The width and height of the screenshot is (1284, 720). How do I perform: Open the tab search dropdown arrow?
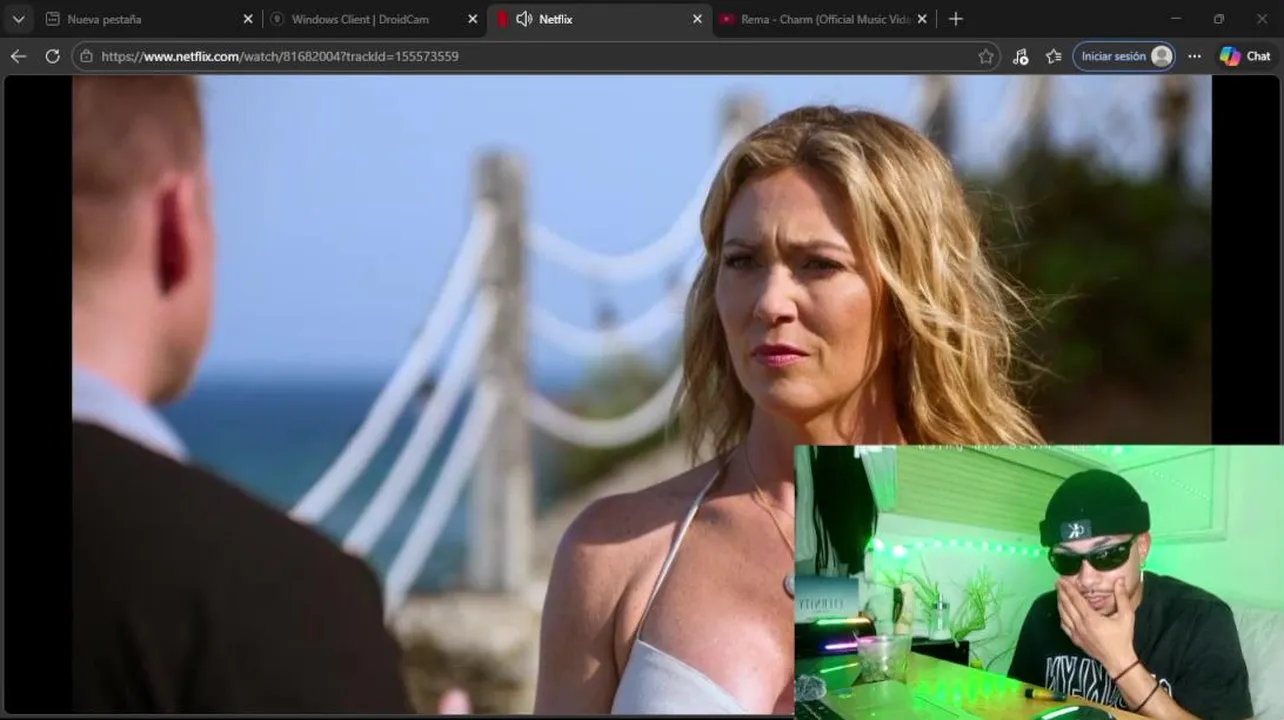pos(18,19)
